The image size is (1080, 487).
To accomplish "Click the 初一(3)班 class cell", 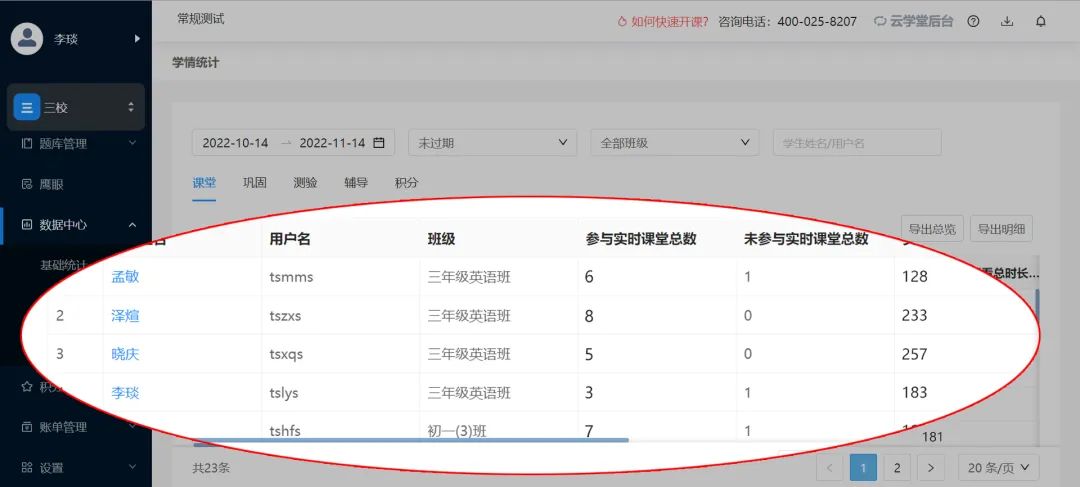I will [457, 431].
